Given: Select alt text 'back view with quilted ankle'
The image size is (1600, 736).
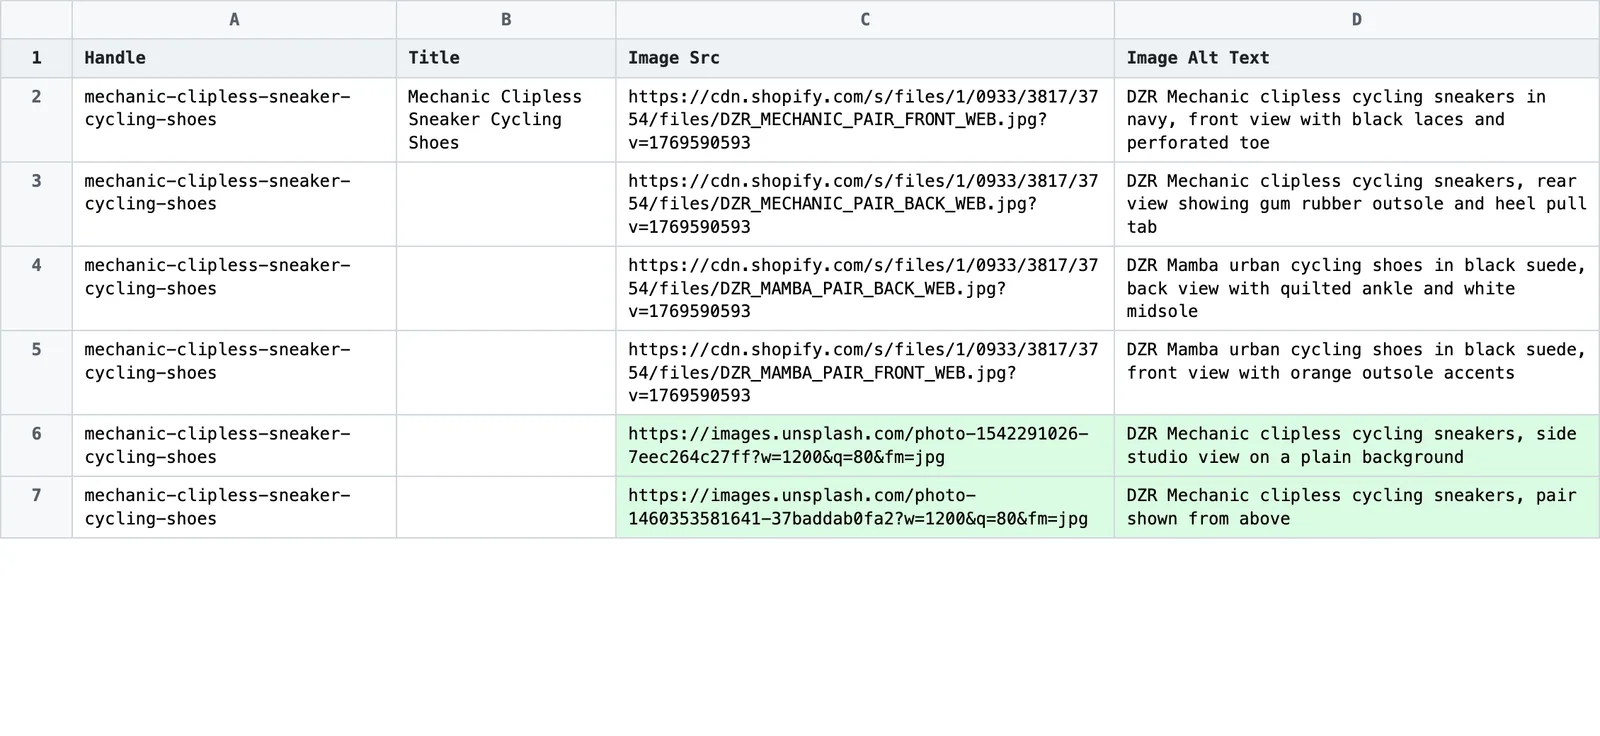Looking at the screenshot, I should (x=1357, y=288).
